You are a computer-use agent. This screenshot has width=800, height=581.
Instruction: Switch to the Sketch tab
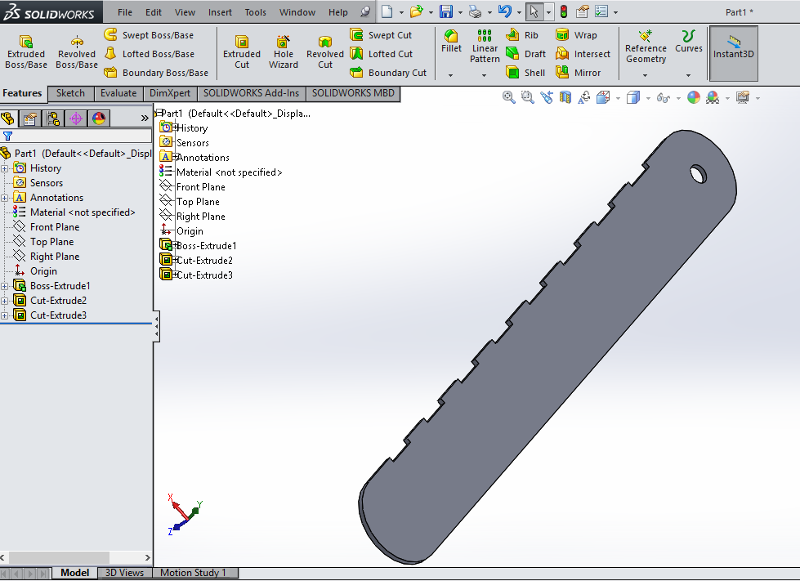coord(70,93)
